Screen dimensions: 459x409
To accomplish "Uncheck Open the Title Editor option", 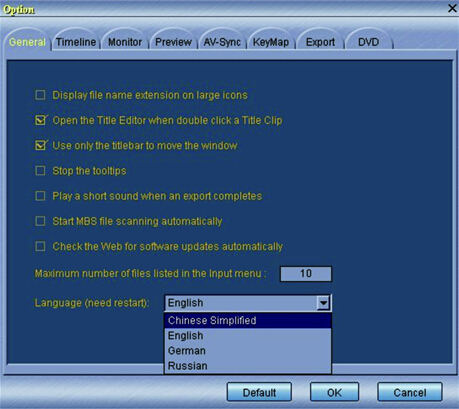I will (41, 120).
